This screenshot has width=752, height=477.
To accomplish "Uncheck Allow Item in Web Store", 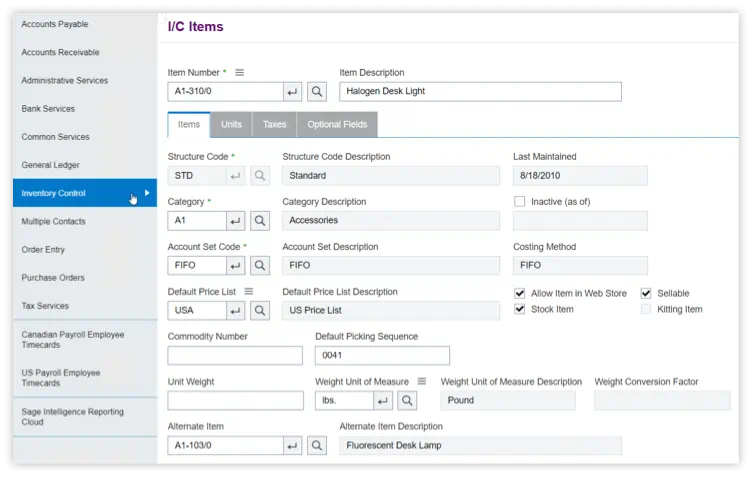I will pyautogui.click(x=519, y=293).
